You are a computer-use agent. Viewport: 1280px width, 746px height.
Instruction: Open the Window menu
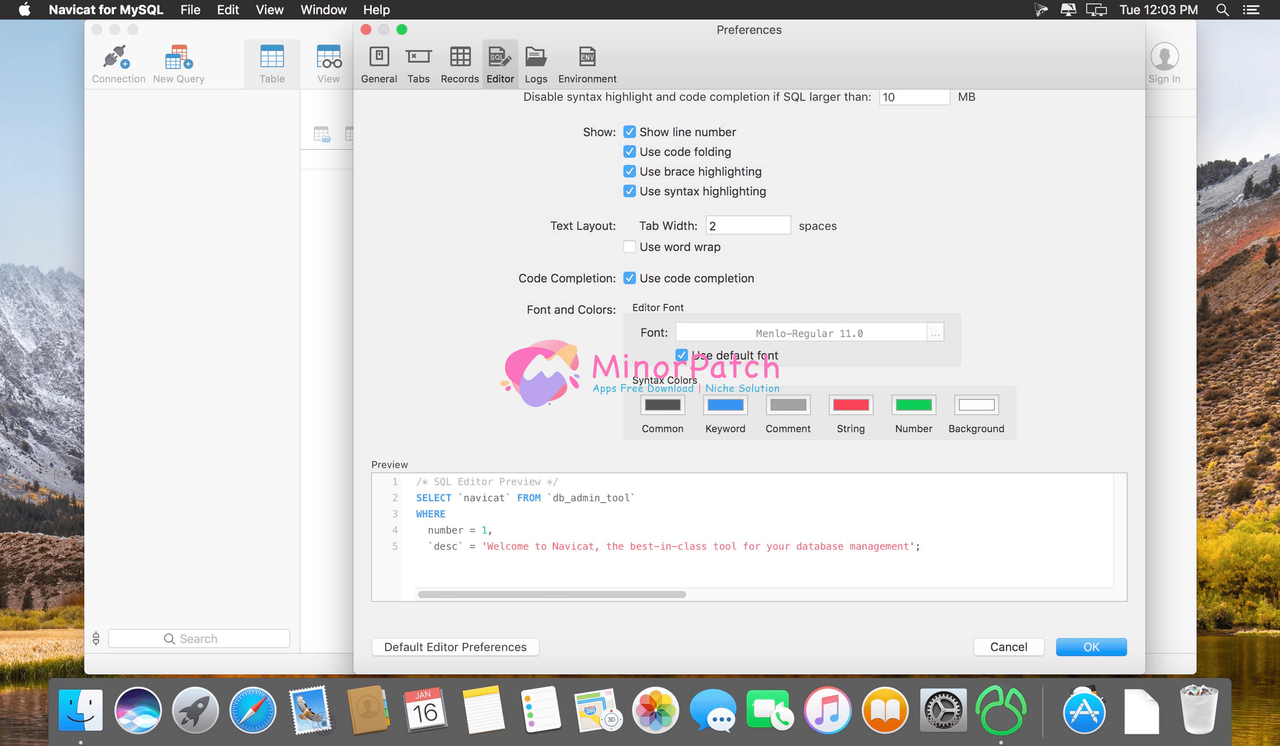pos(324,10)
